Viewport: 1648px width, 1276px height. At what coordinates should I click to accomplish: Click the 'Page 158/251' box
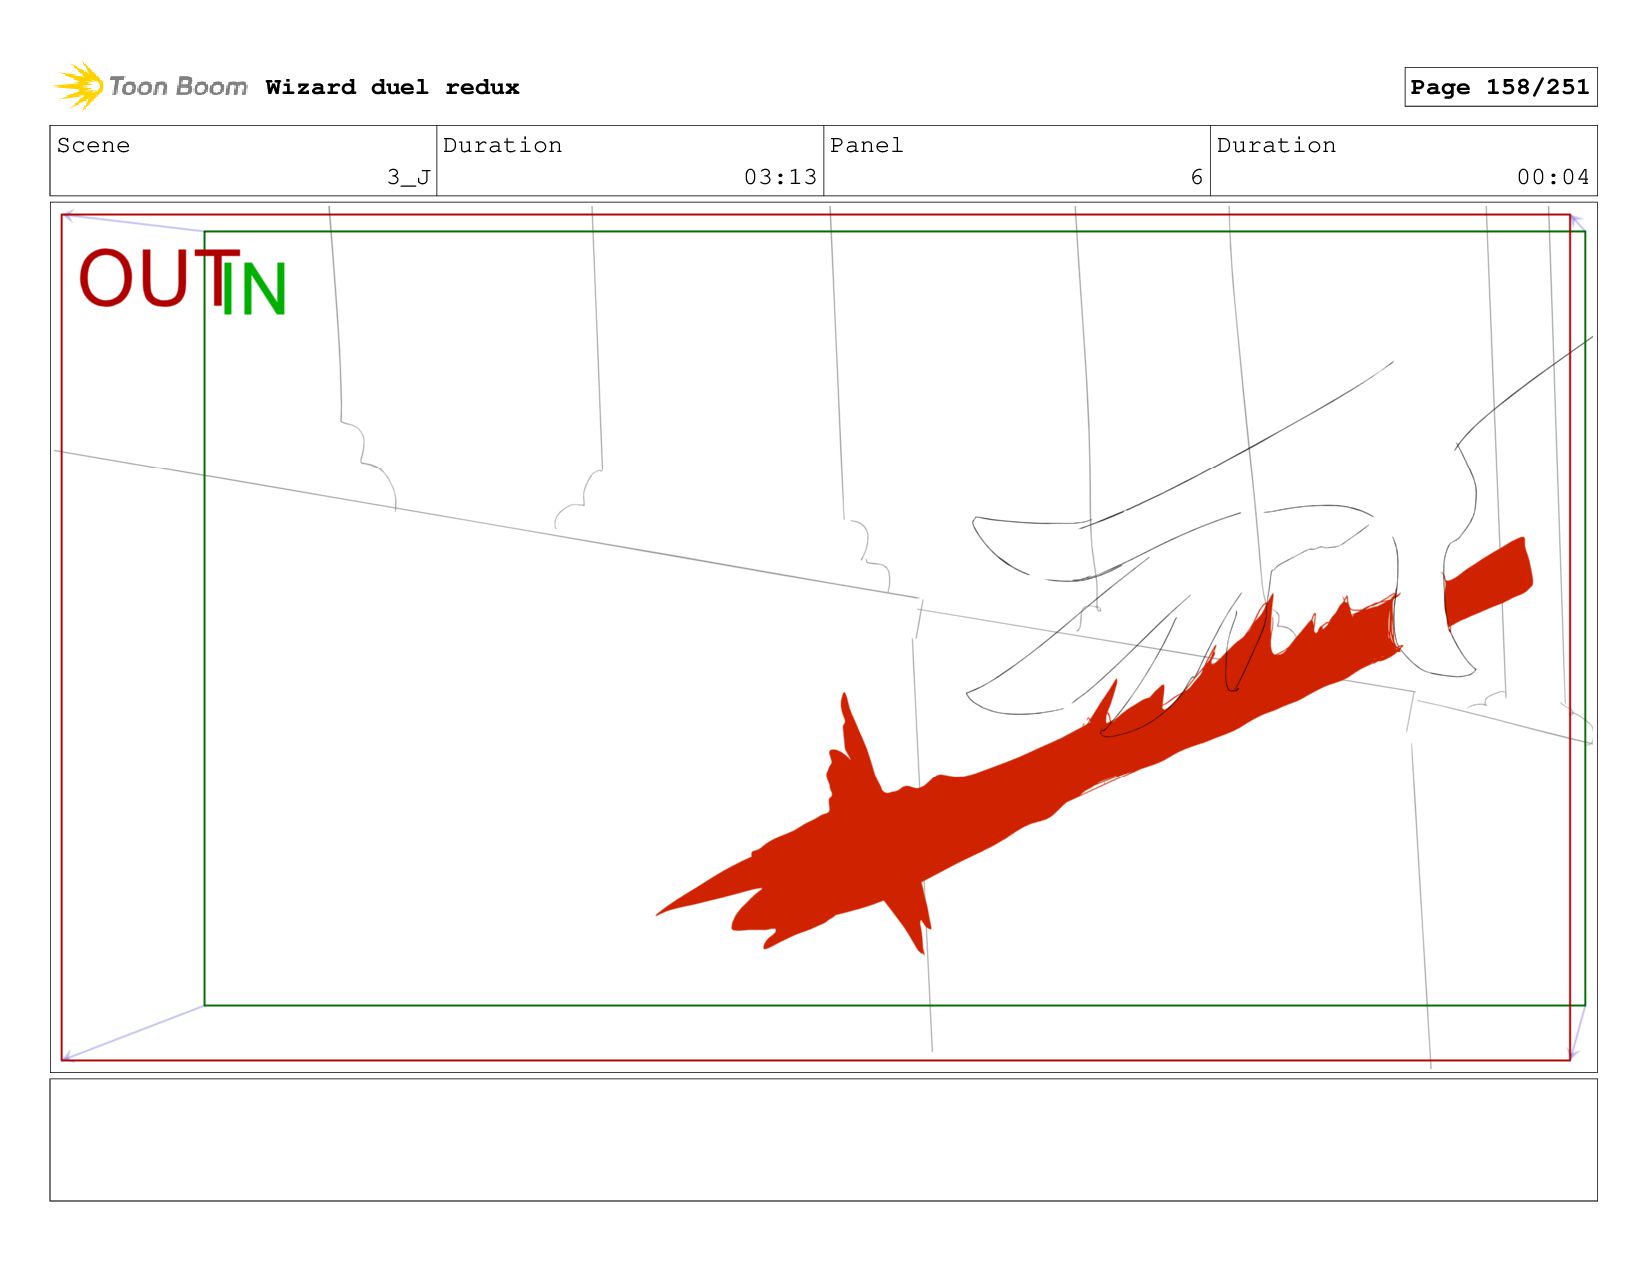point(1500,87)
